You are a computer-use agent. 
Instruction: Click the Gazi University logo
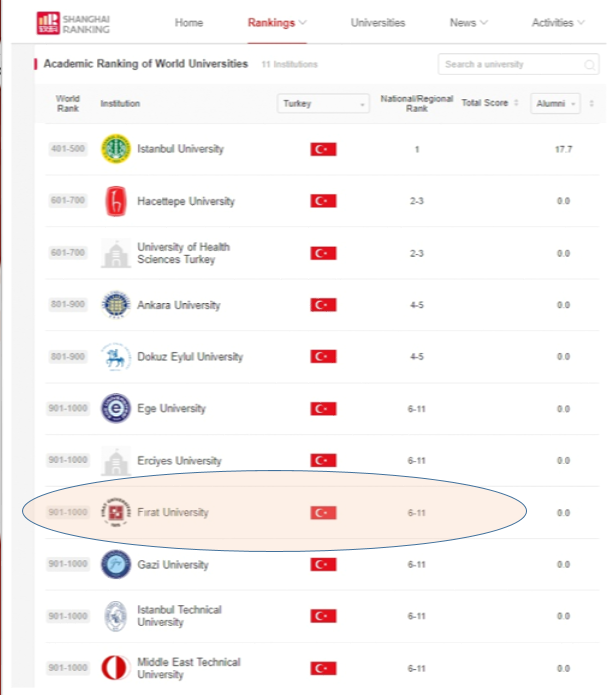[x=116, y=564]
